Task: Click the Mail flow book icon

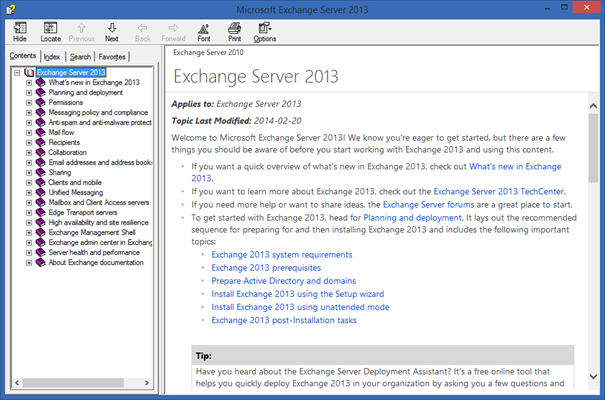Action: [x=41, y=131]
